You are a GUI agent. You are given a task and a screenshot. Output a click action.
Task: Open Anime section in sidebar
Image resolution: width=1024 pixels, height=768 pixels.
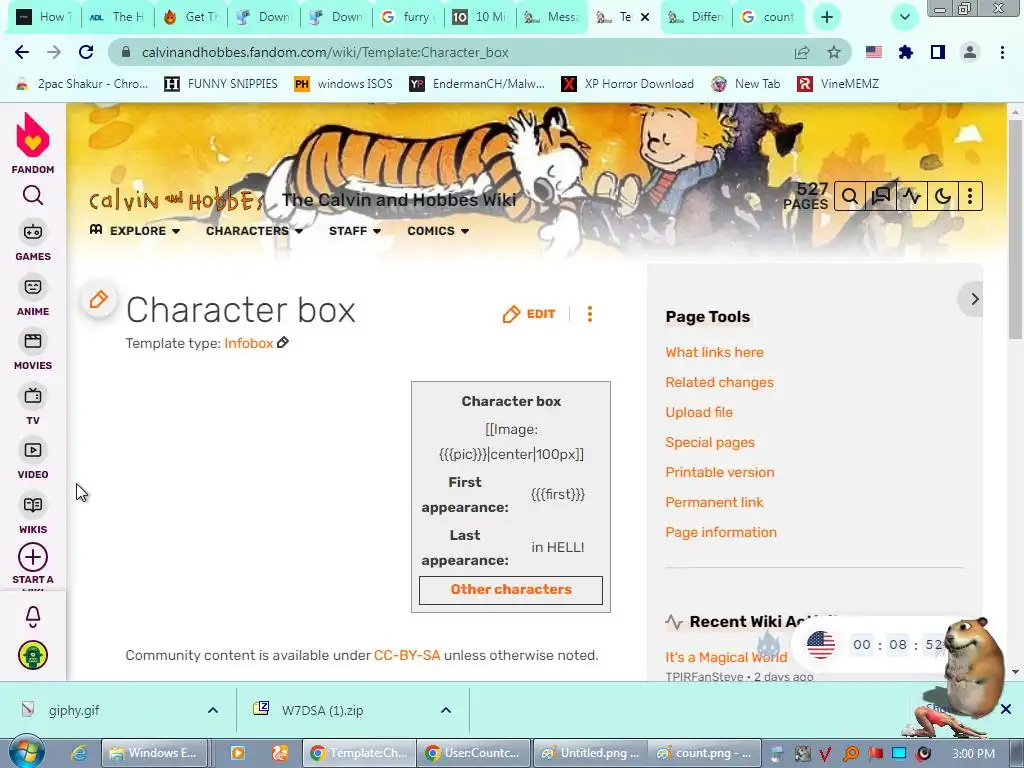click(33, 297)
